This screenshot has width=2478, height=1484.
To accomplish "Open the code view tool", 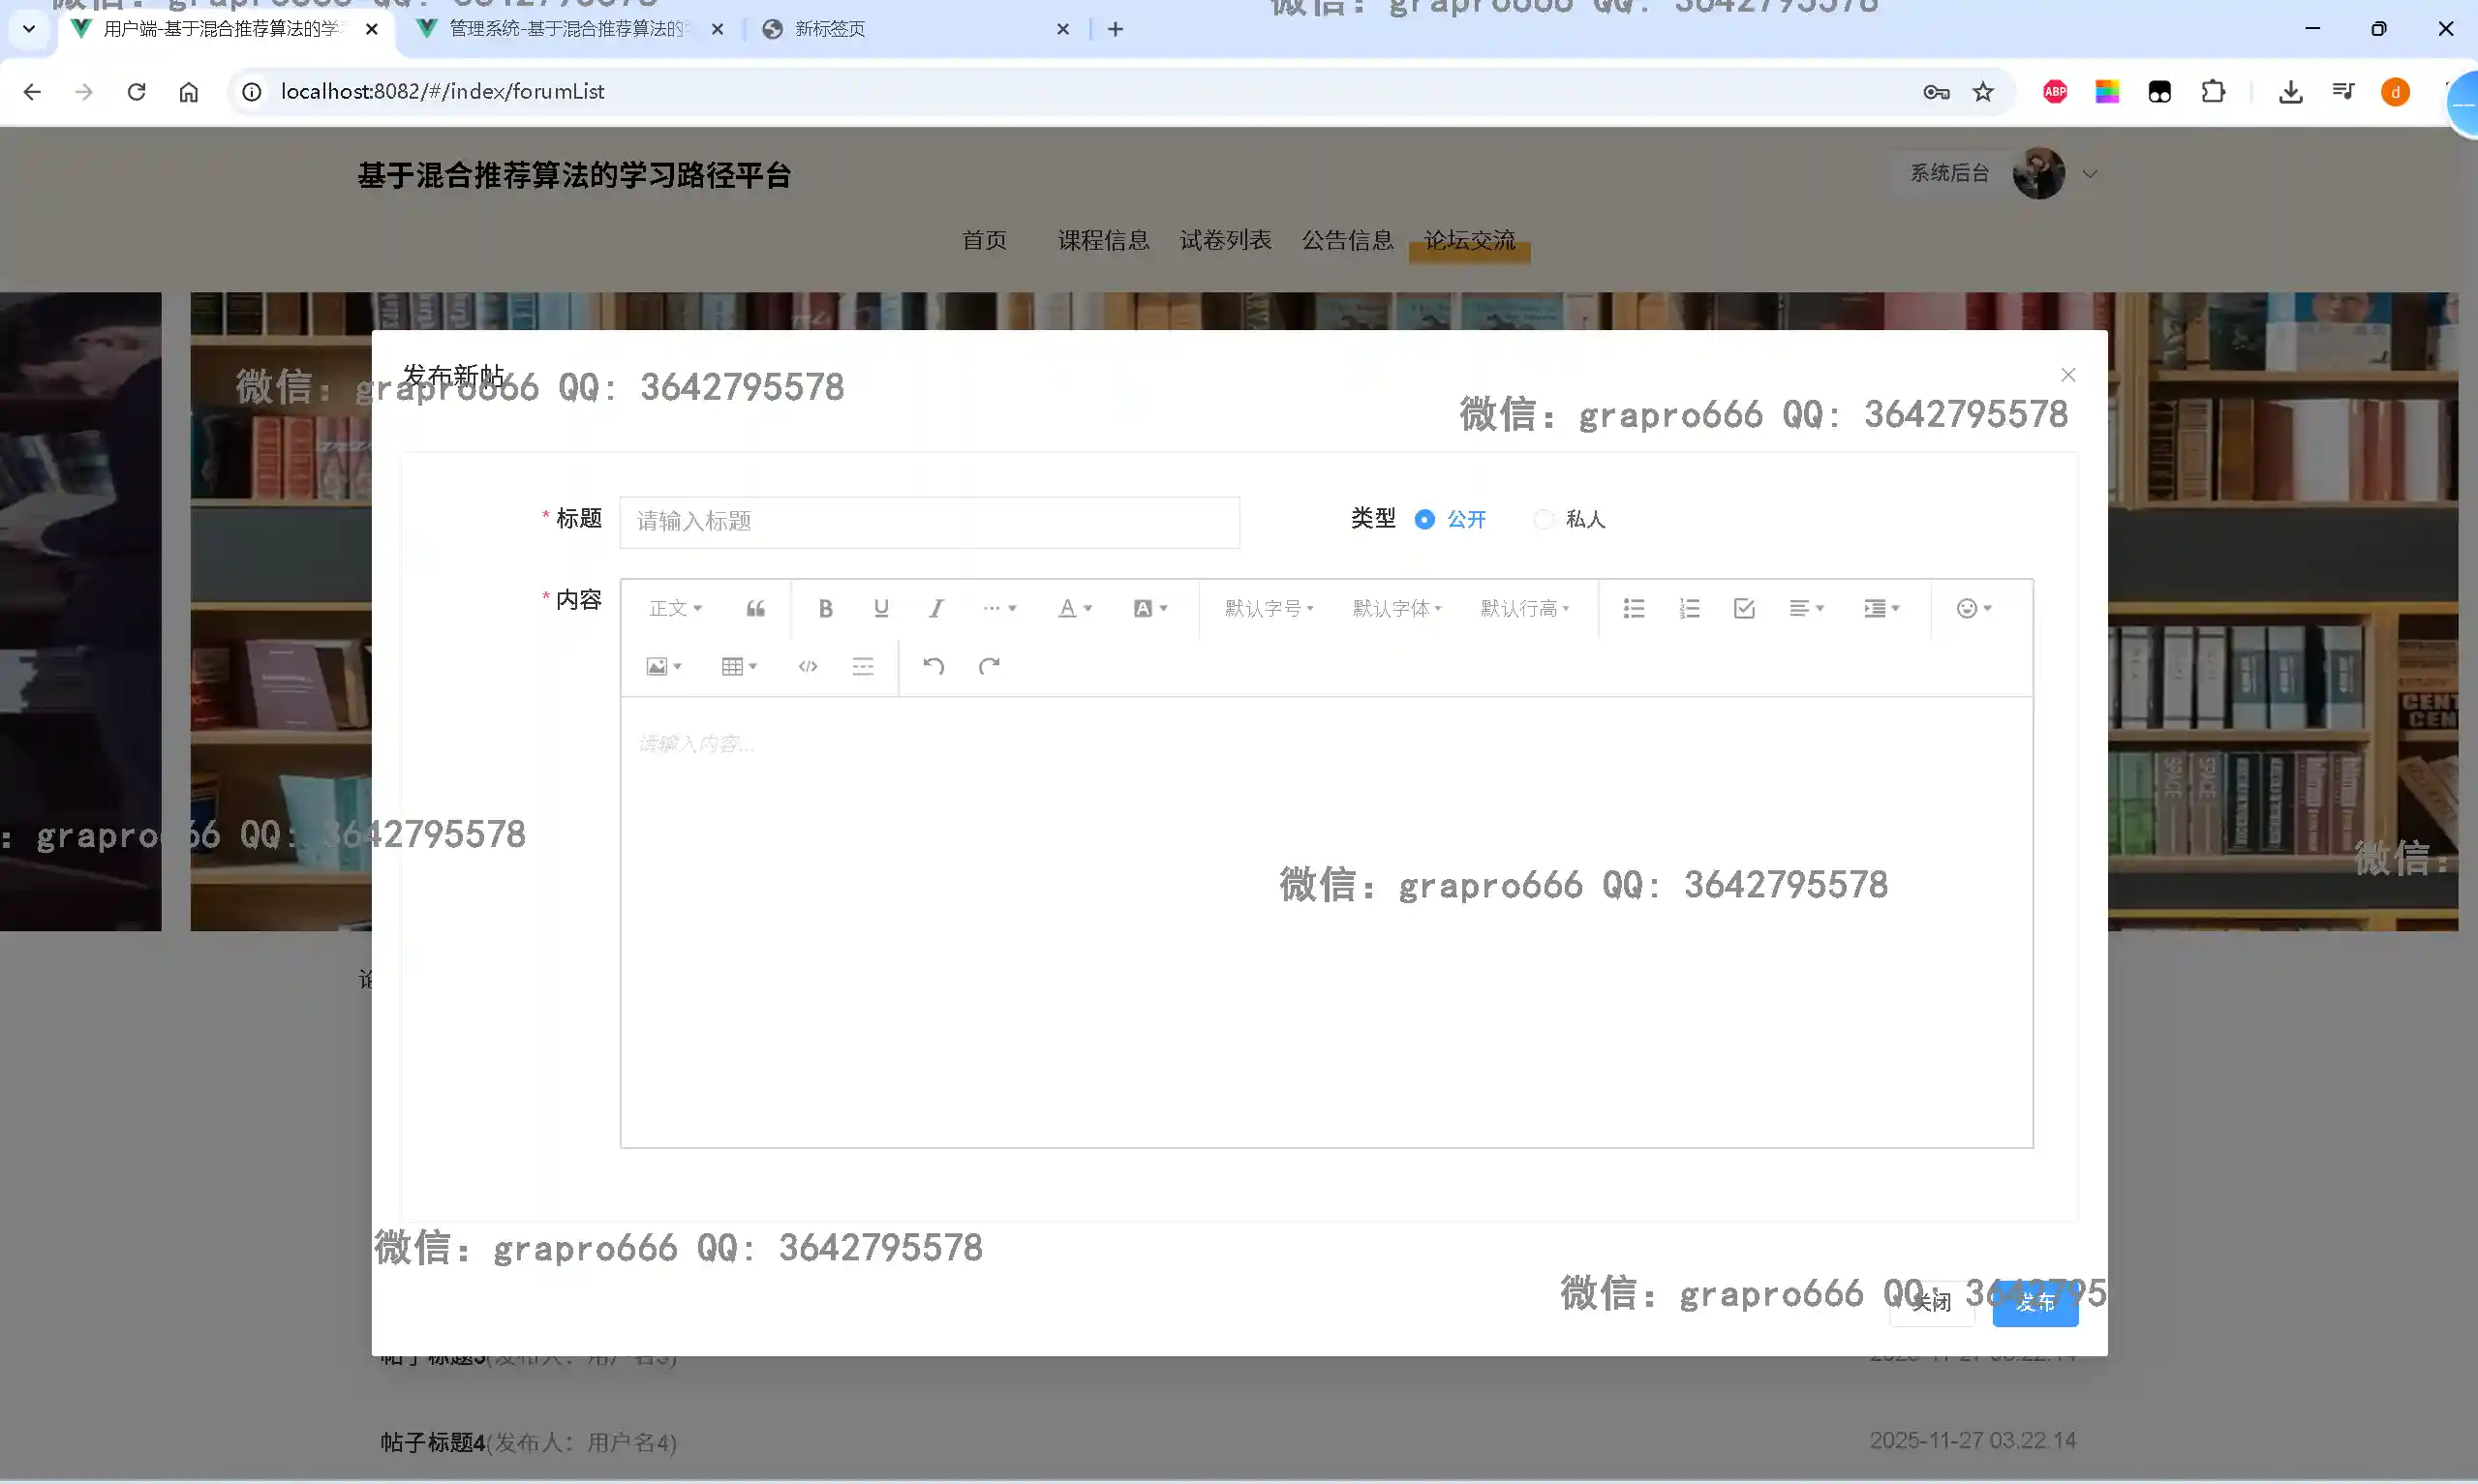I will tap(808, 666).
